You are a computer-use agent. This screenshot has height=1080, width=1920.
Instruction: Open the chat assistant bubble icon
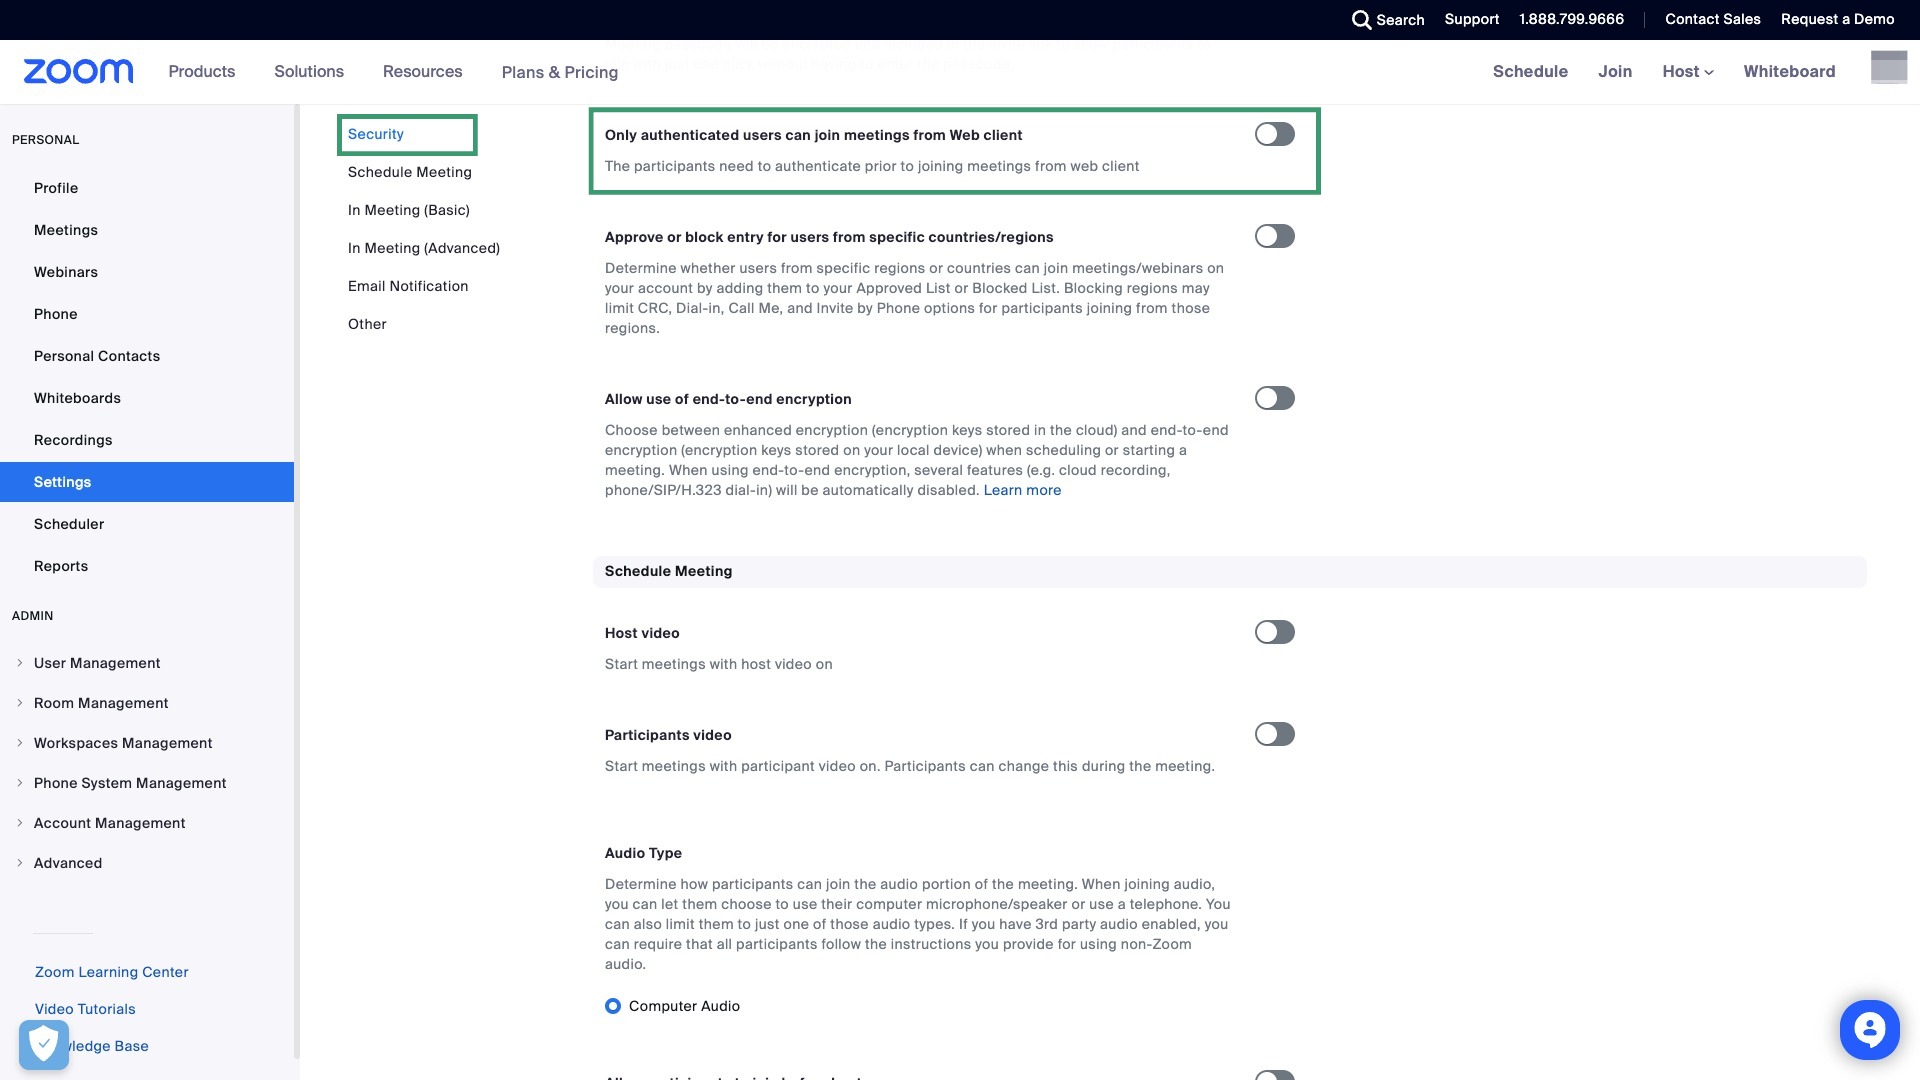click(1869, 1029)
